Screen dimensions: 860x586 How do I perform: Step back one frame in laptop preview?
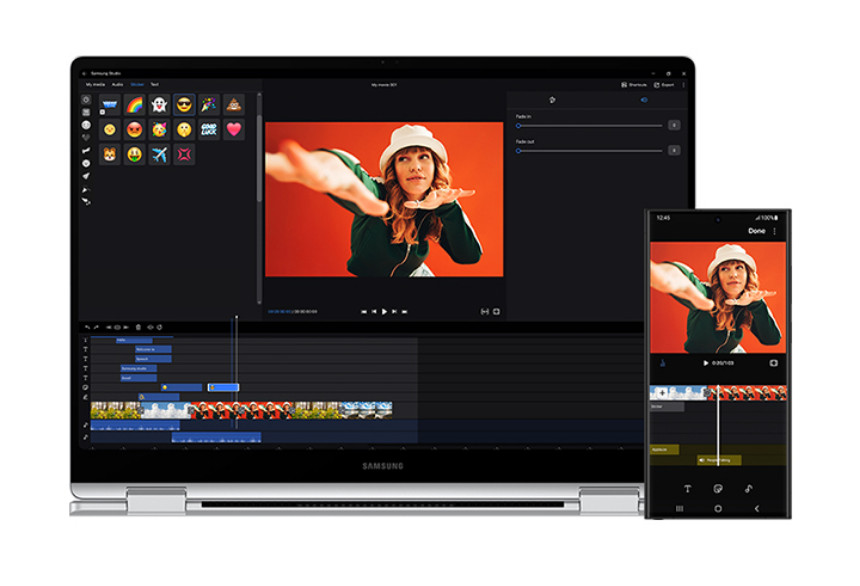tap(374, 312)
